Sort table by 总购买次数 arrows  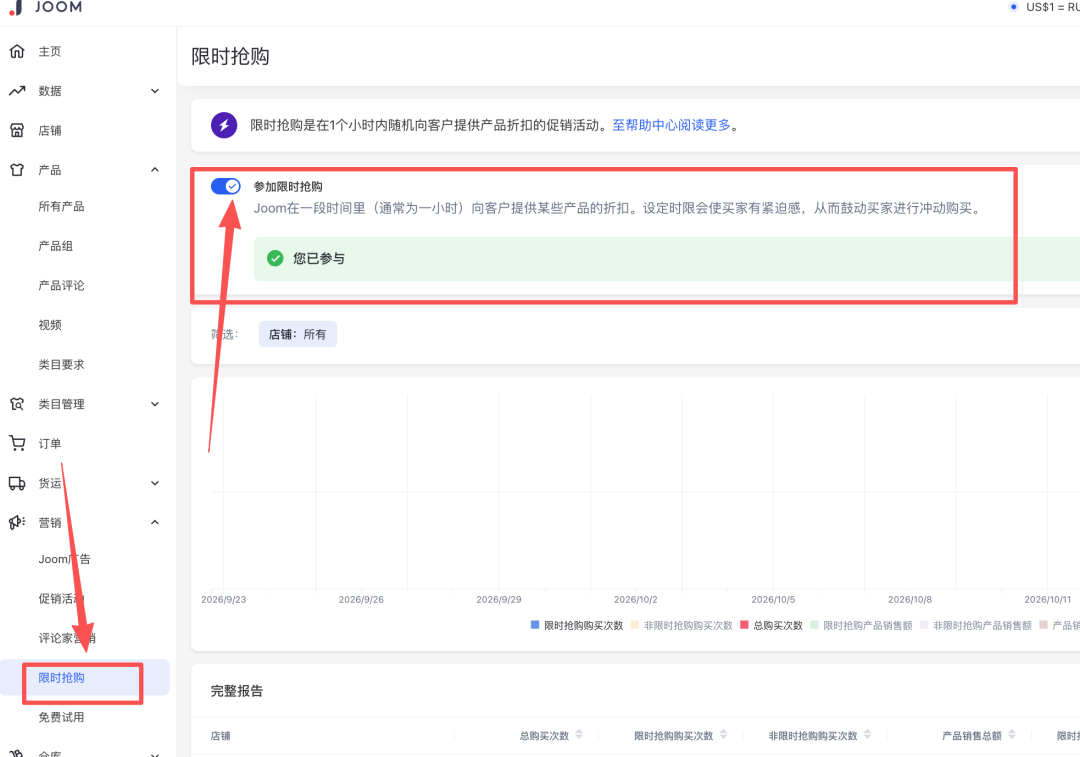[x=579, y=734]
